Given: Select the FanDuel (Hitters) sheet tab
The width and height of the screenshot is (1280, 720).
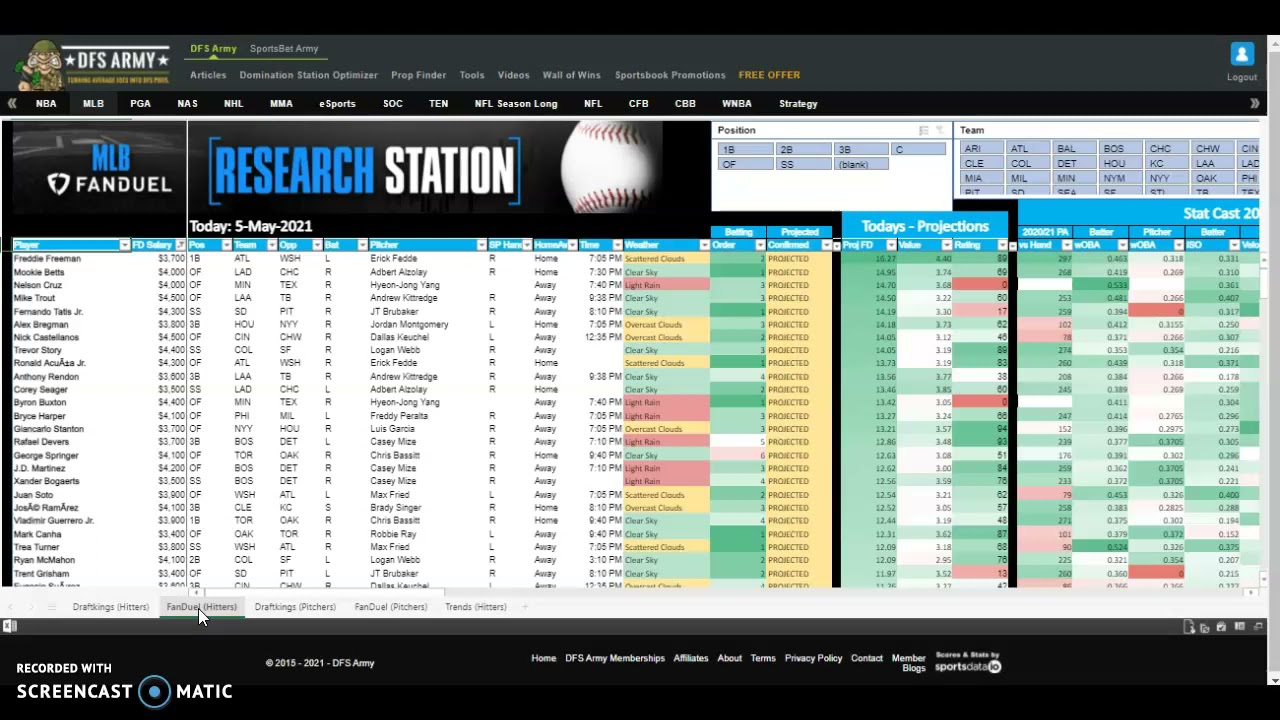Looking at the screenshot, I should pos(202,607).
